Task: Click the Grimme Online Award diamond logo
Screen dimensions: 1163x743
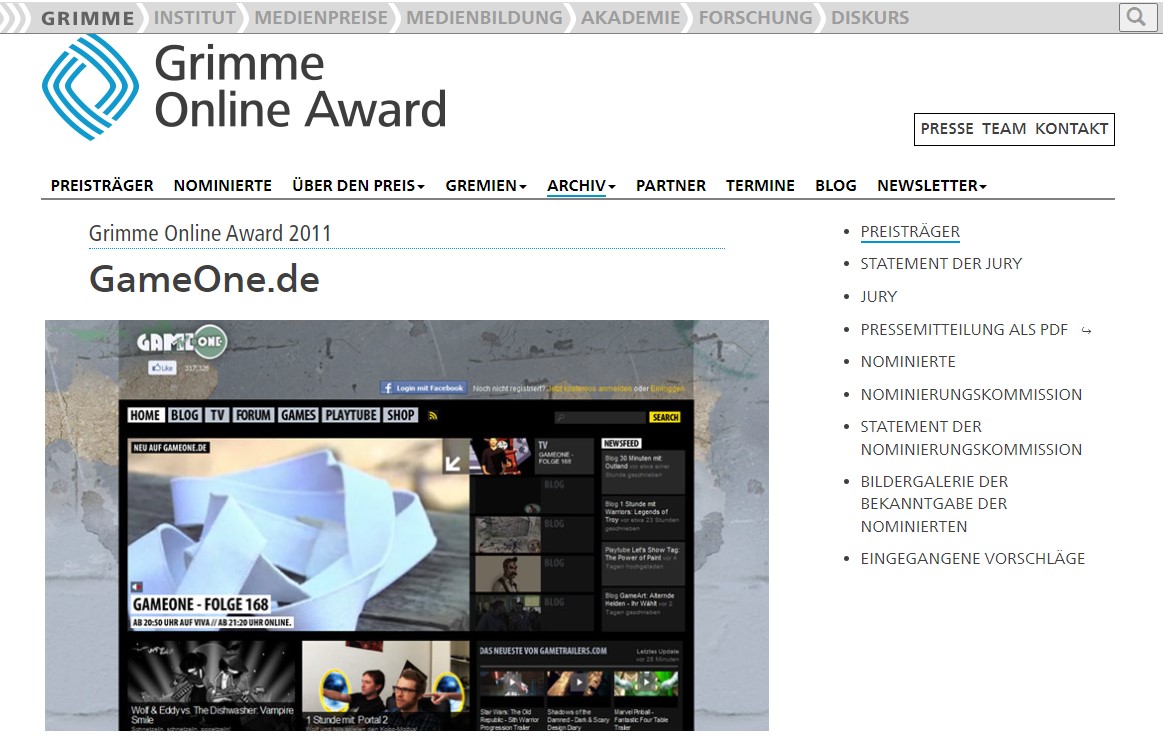Action: (90, 87)
